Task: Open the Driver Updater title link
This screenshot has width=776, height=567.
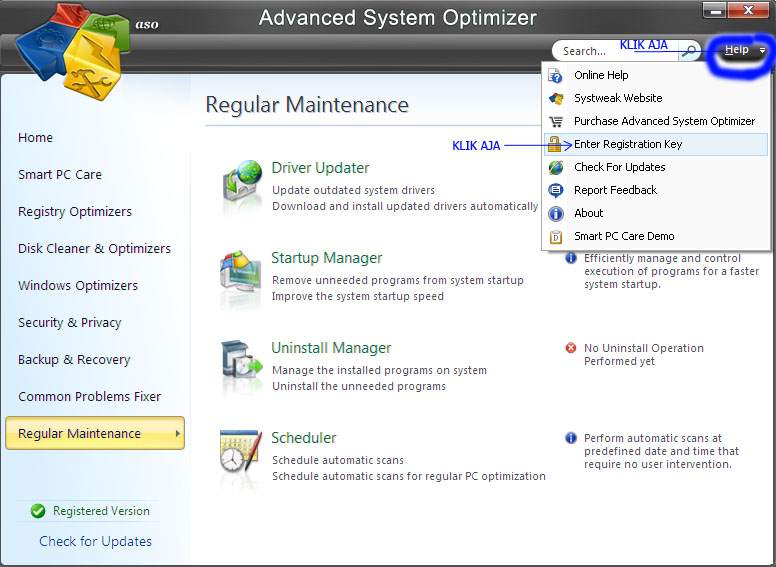Action: click(x=320, y=168)
